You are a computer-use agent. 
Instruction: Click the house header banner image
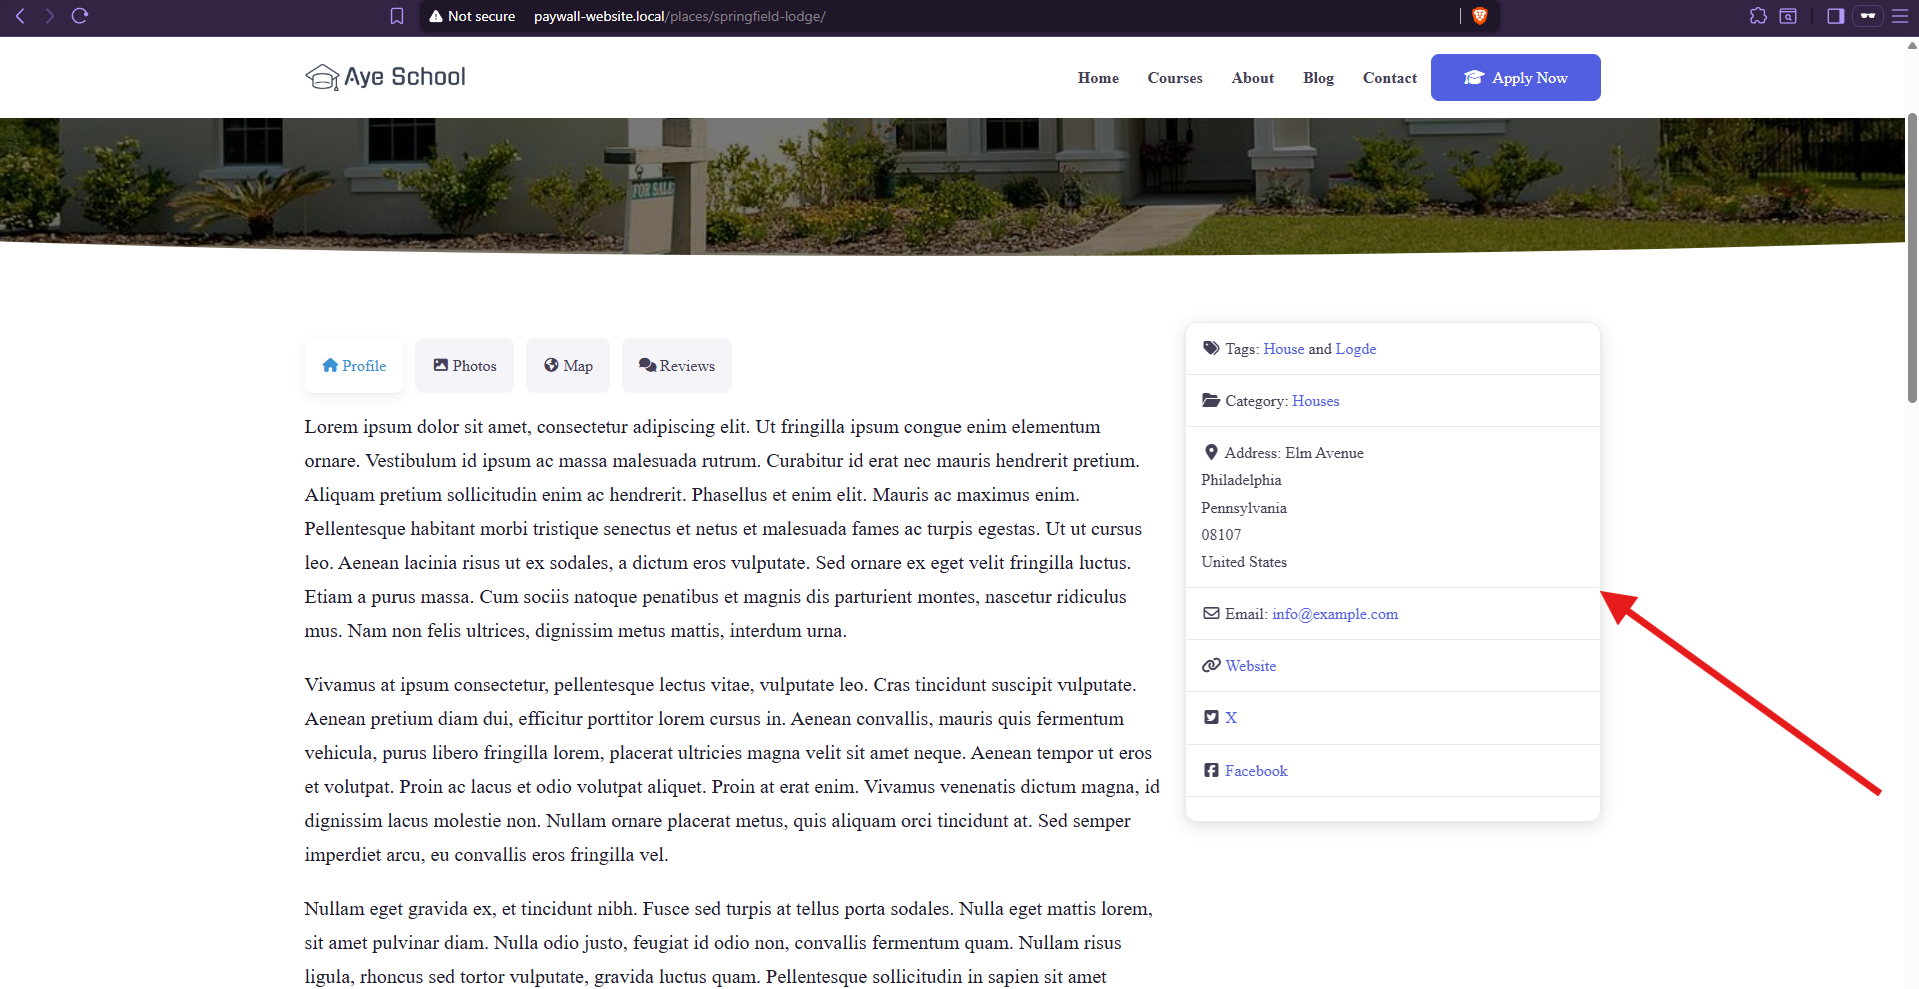coord(952,185)
